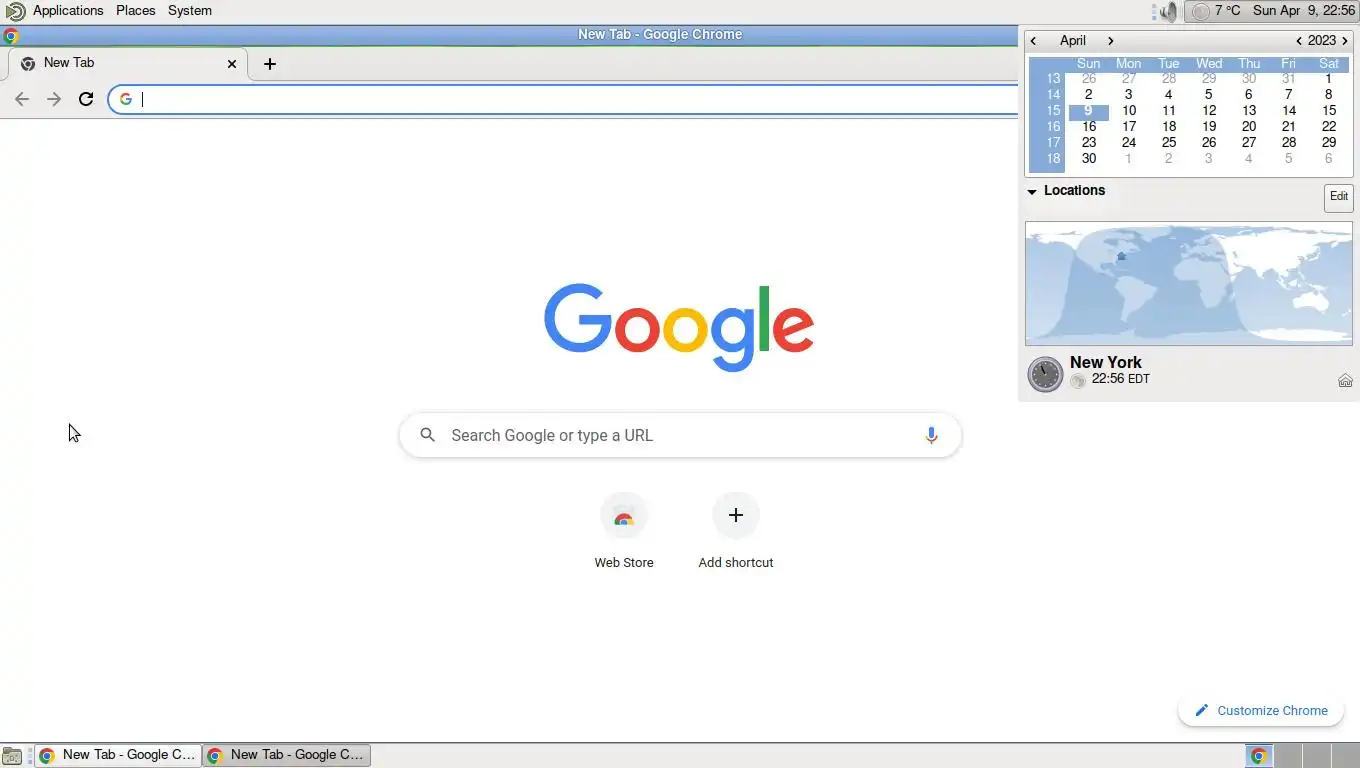
Task: Select April 30 in calendar
Action: (1089, 159)
